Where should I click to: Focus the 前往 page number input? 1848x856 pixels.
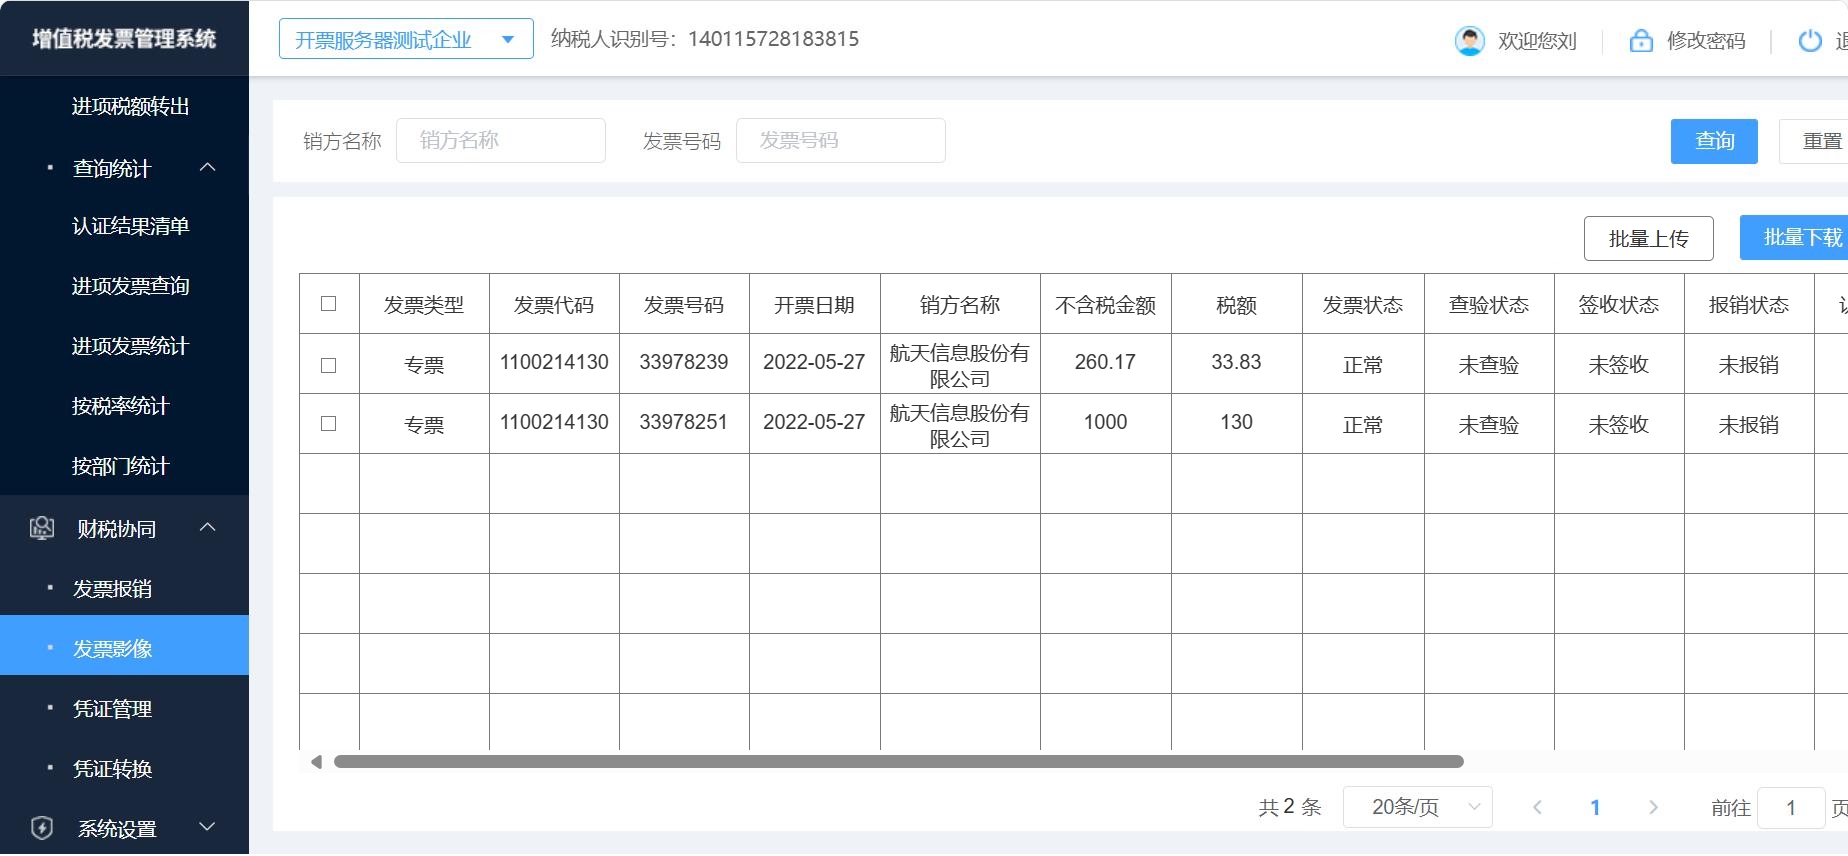tap(1791, 807)
